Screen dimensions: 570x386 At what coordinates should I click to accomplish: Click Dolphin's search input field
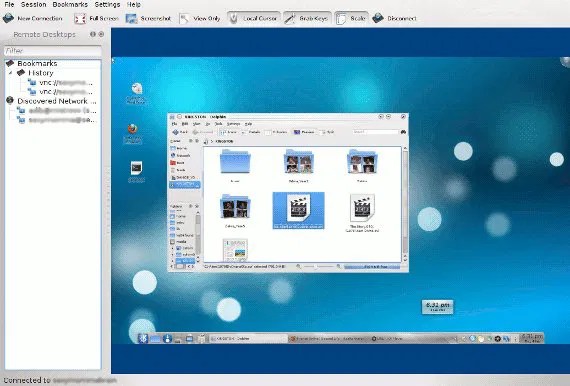(375, 132)
